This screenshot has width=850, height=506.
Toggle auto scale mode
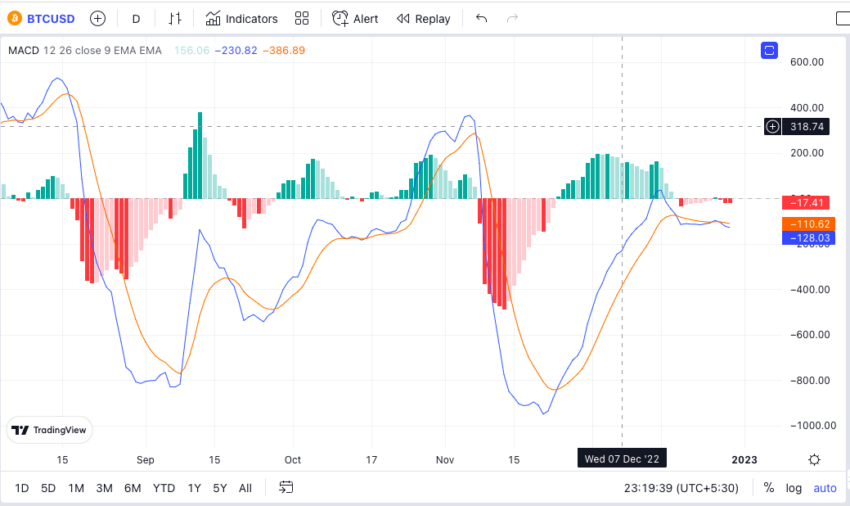825,488
